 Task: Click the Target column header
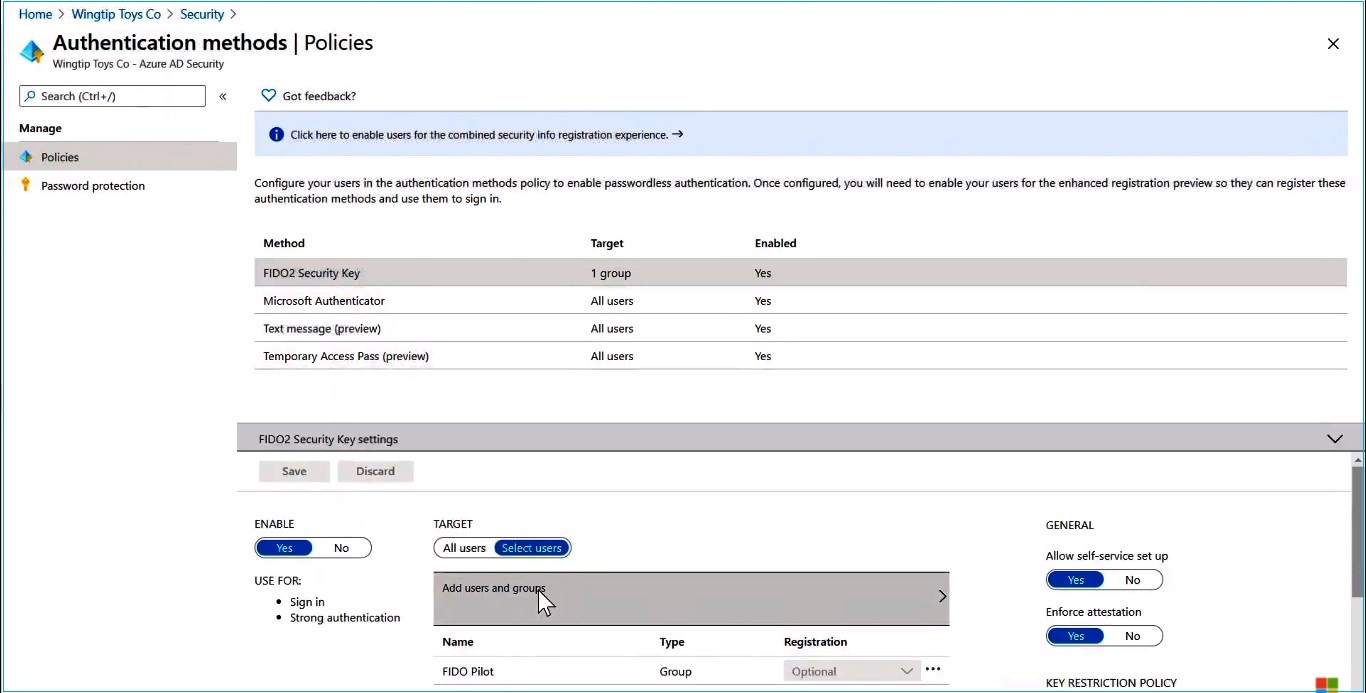(x=607, y=243)
